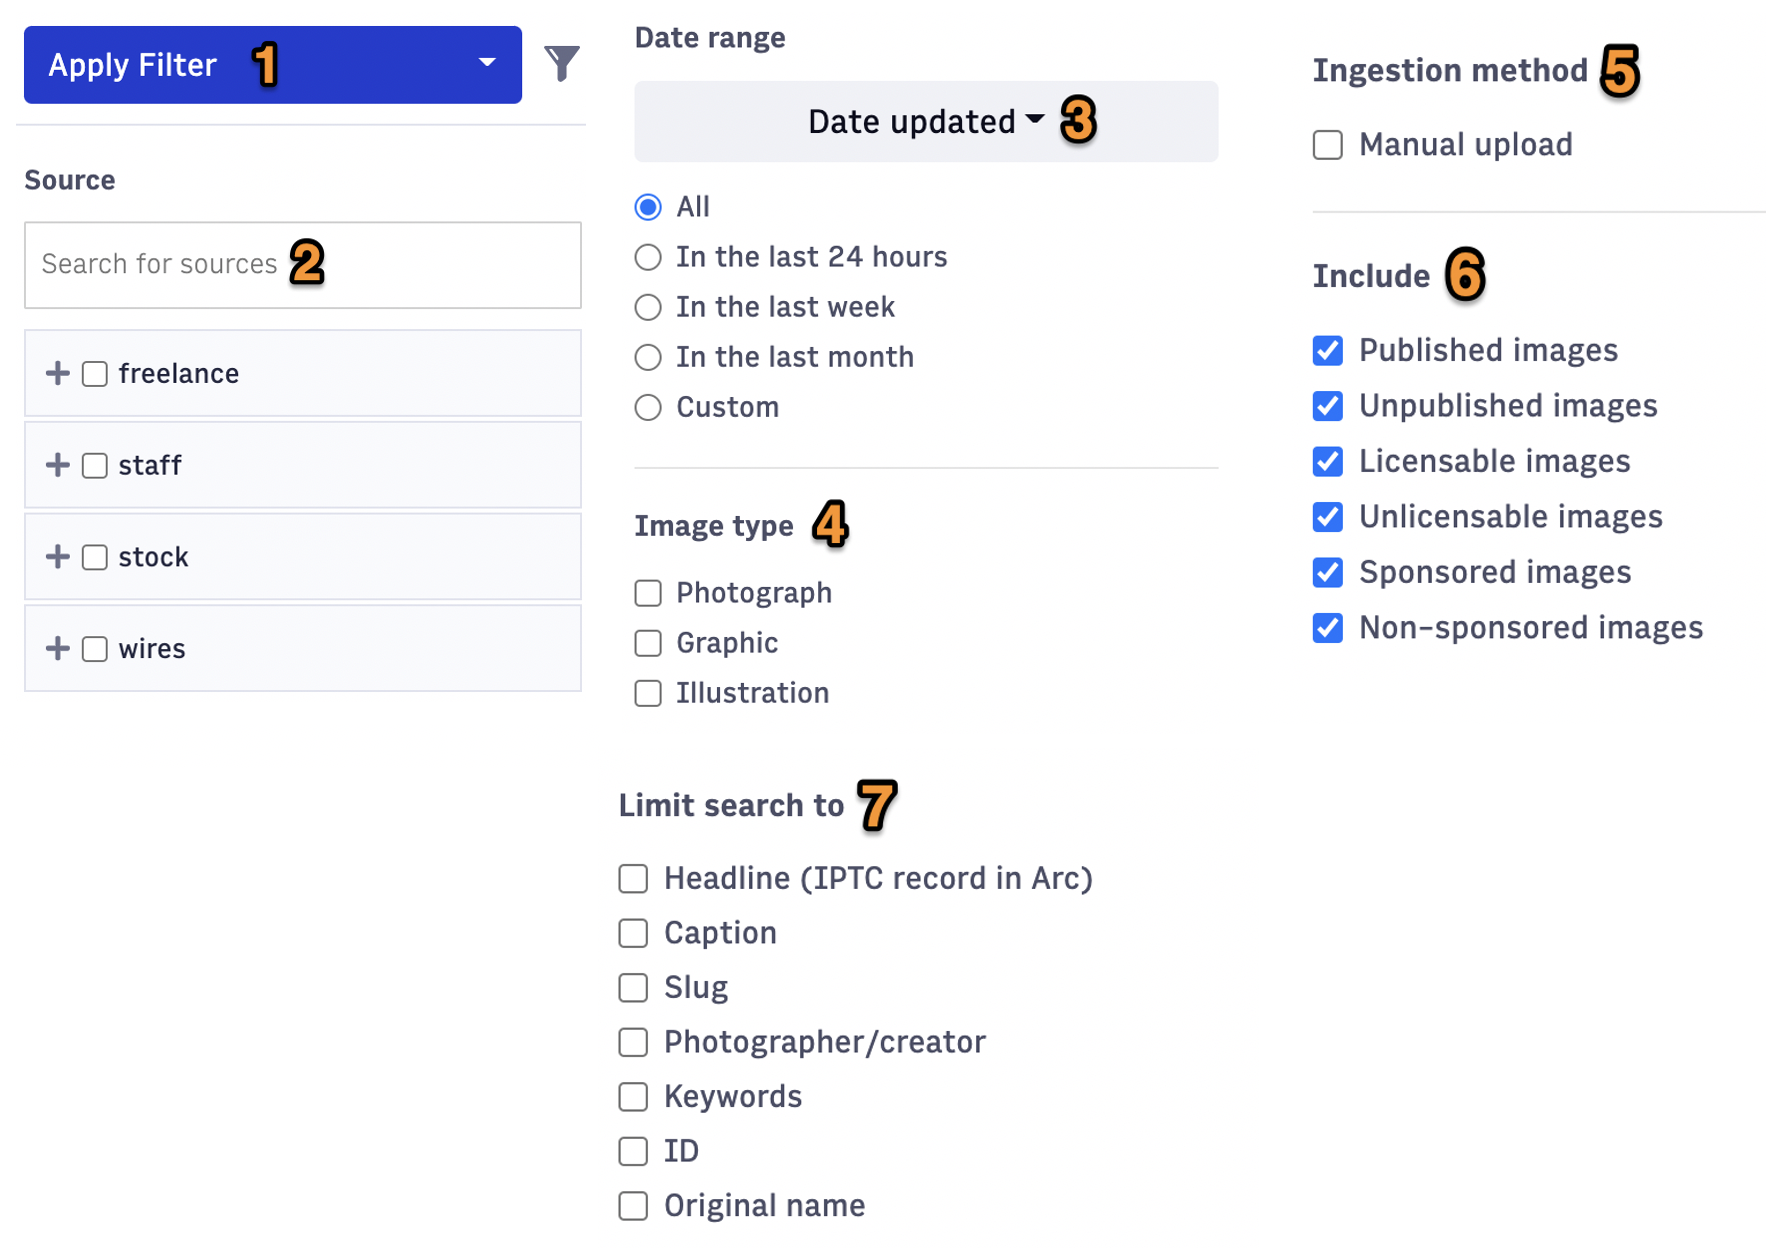Limit search to Caption
Screen dimensions: 1766x1254
click(633, 933)
